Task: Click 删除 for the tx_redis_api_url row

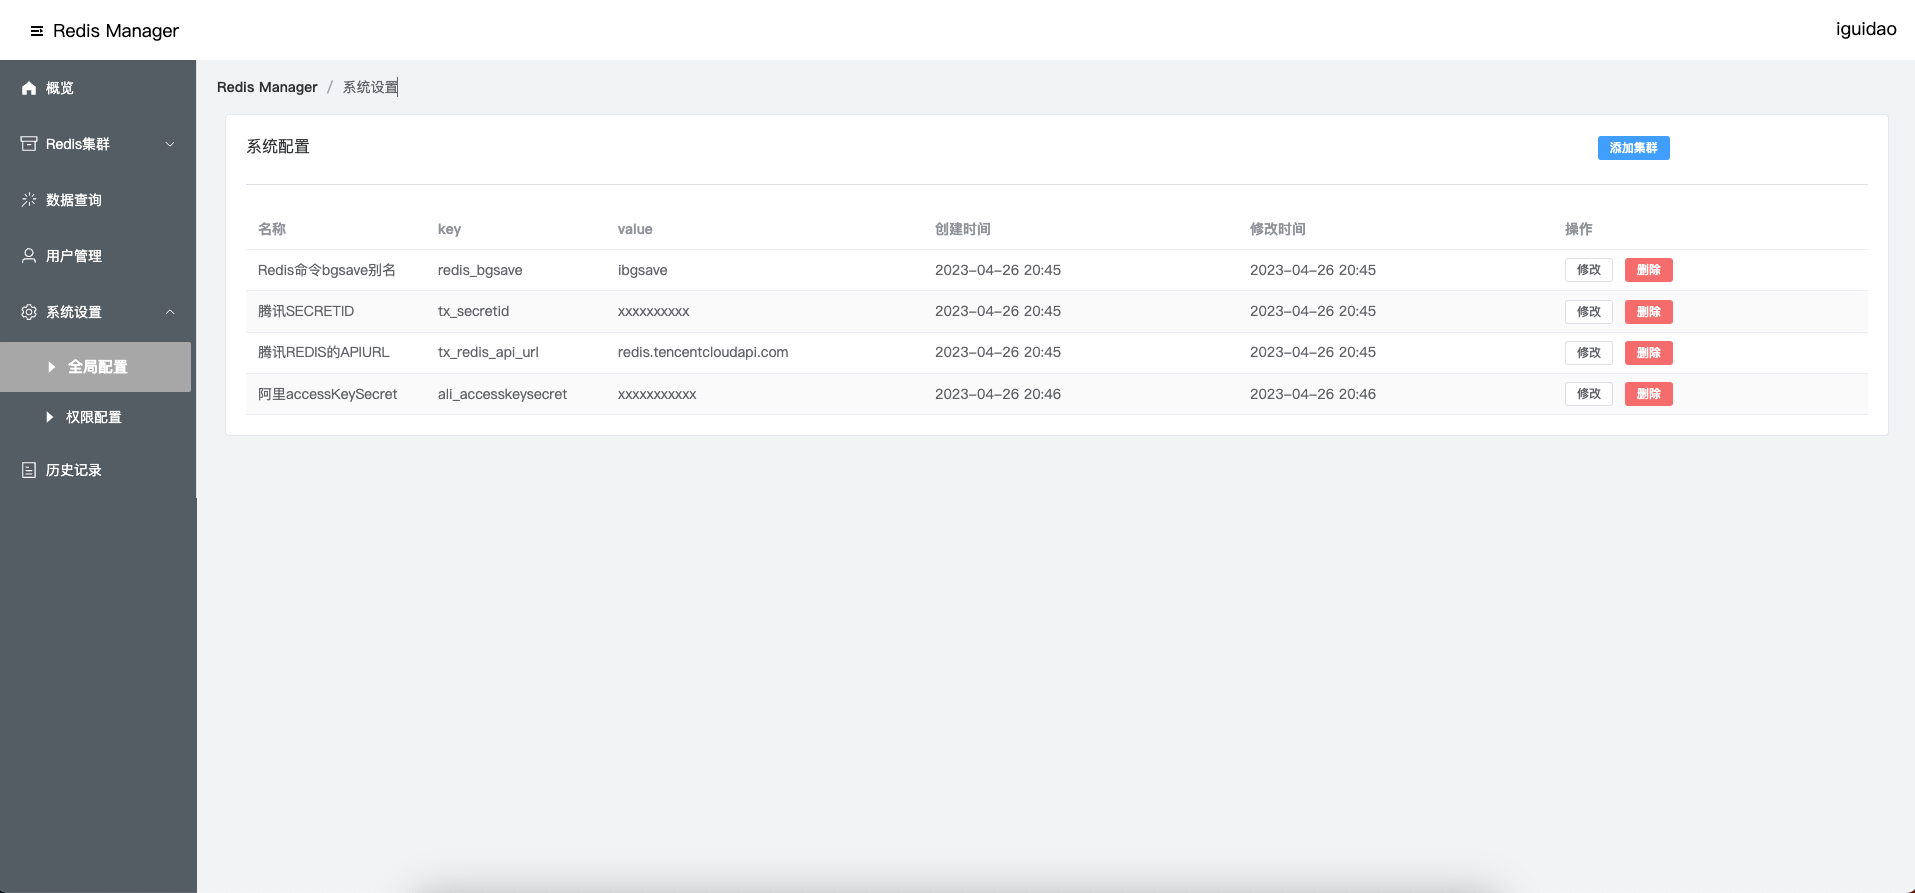Action: [1648, 353]
